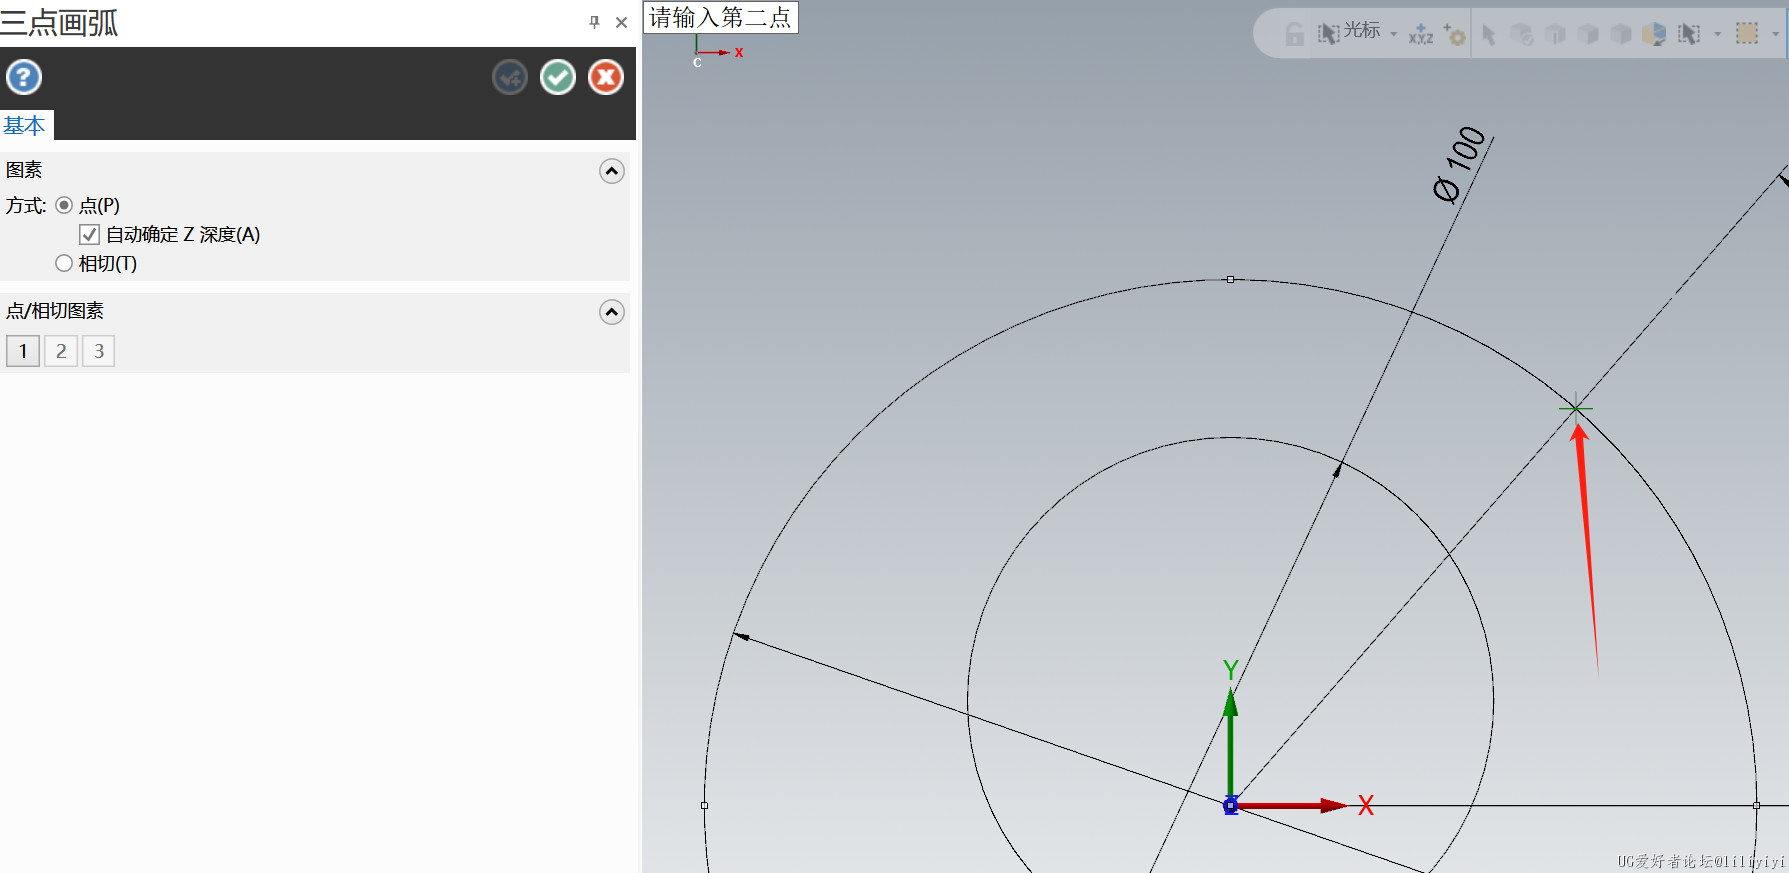1789x873 pixels.
Task: Click left quadrant point of the outer circle
Action: tap(705, 805)
